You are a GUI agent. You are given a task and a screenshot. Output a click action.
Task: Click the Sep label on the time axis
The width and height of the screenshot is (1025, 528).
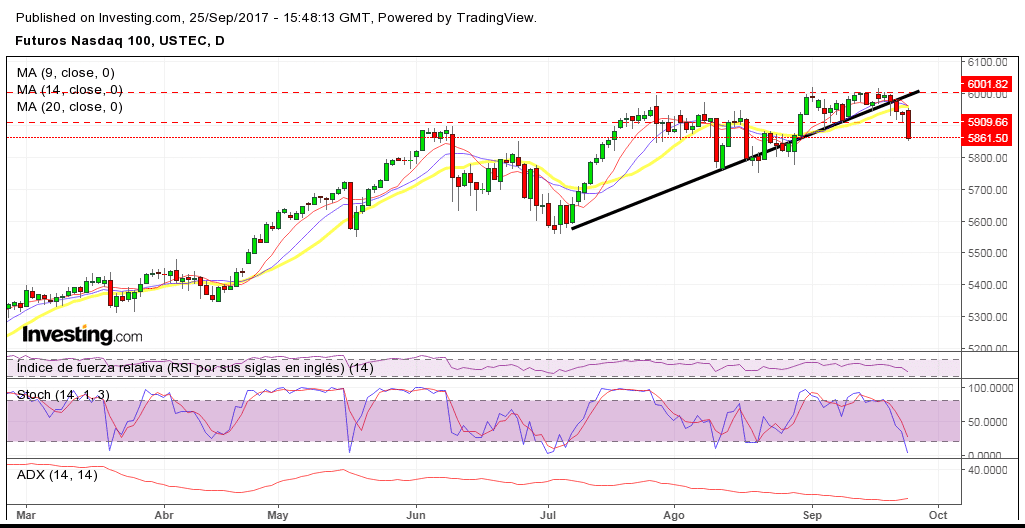tap(813, 516)
